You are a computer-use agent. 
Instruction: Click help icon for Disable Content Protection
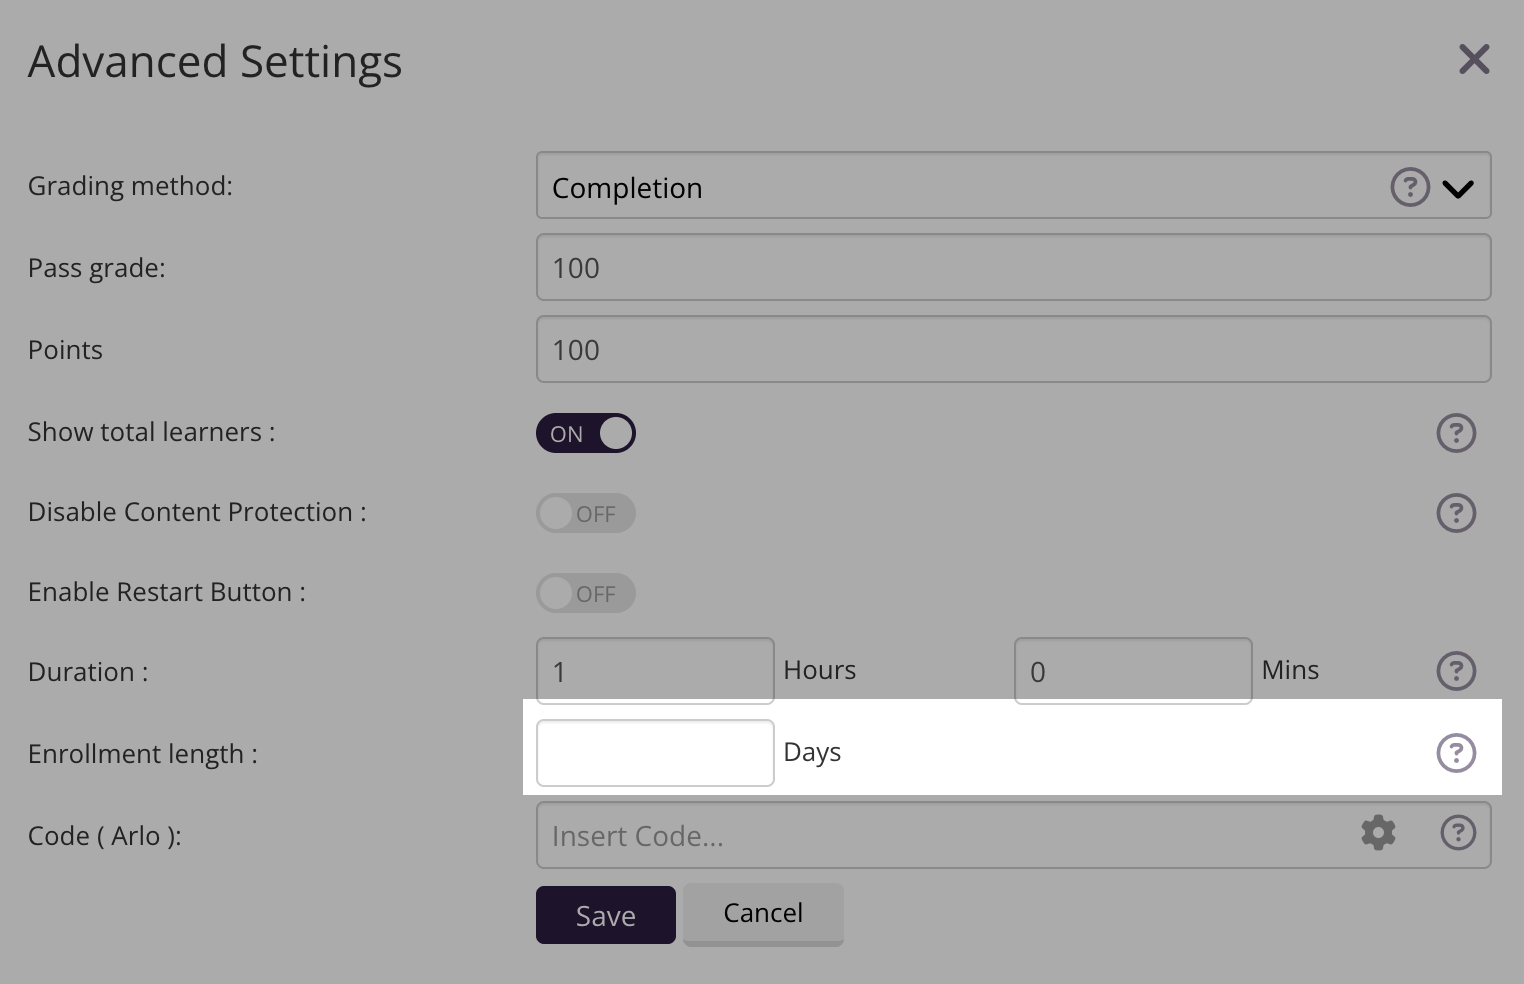(x=1455, y=513)
